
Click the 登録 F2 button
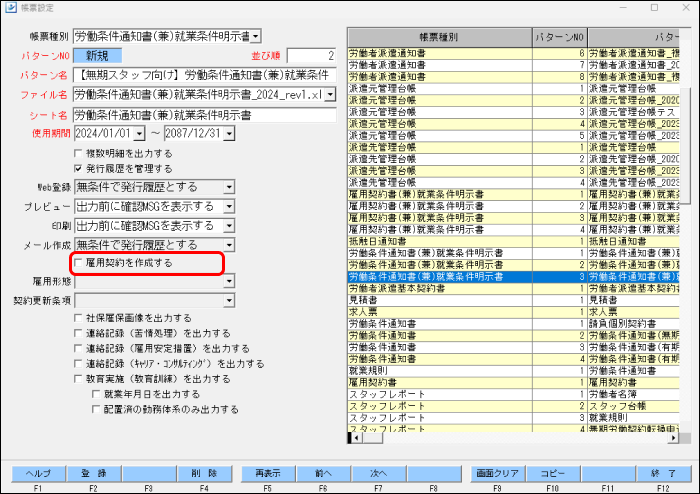(x=94, y=474)
